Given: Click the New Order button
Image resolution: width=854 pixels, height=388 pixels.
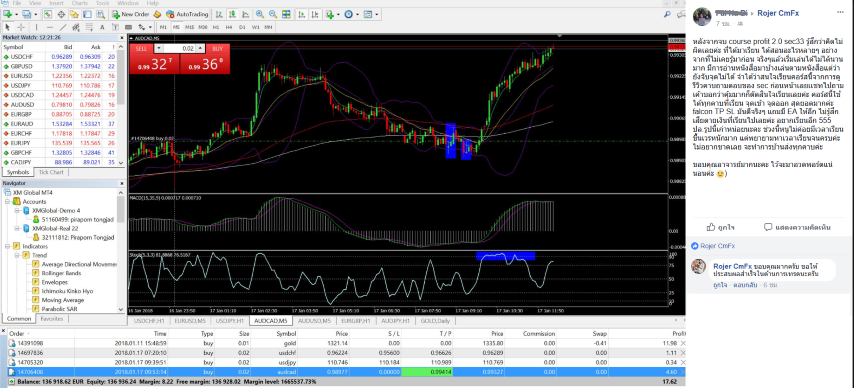Looking at the screenshot, I should tap(130, 14).
